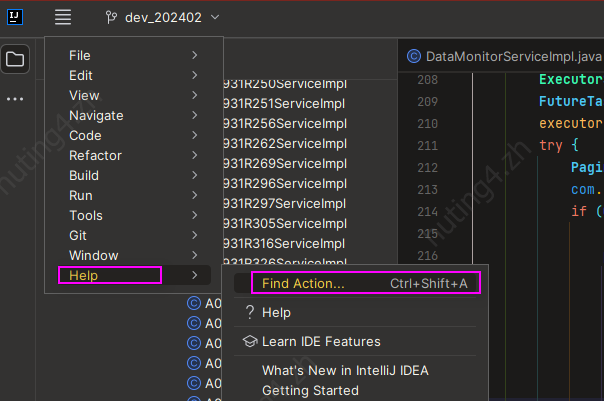Click editor line number 211

pyautogui.click(x=427, y=146)
